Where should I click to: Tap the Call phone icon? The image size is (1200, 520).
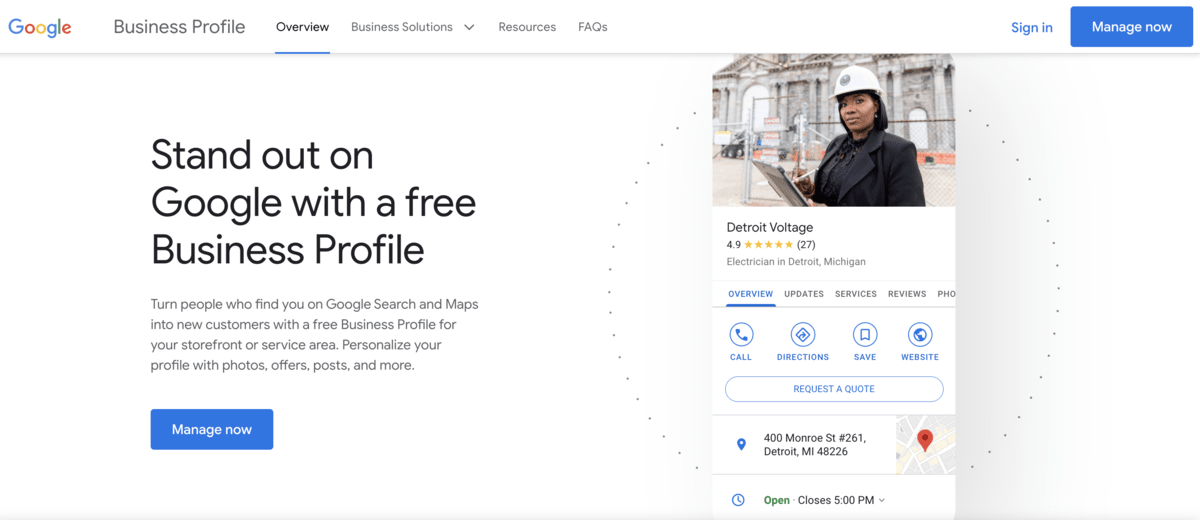tap(741, 334)
